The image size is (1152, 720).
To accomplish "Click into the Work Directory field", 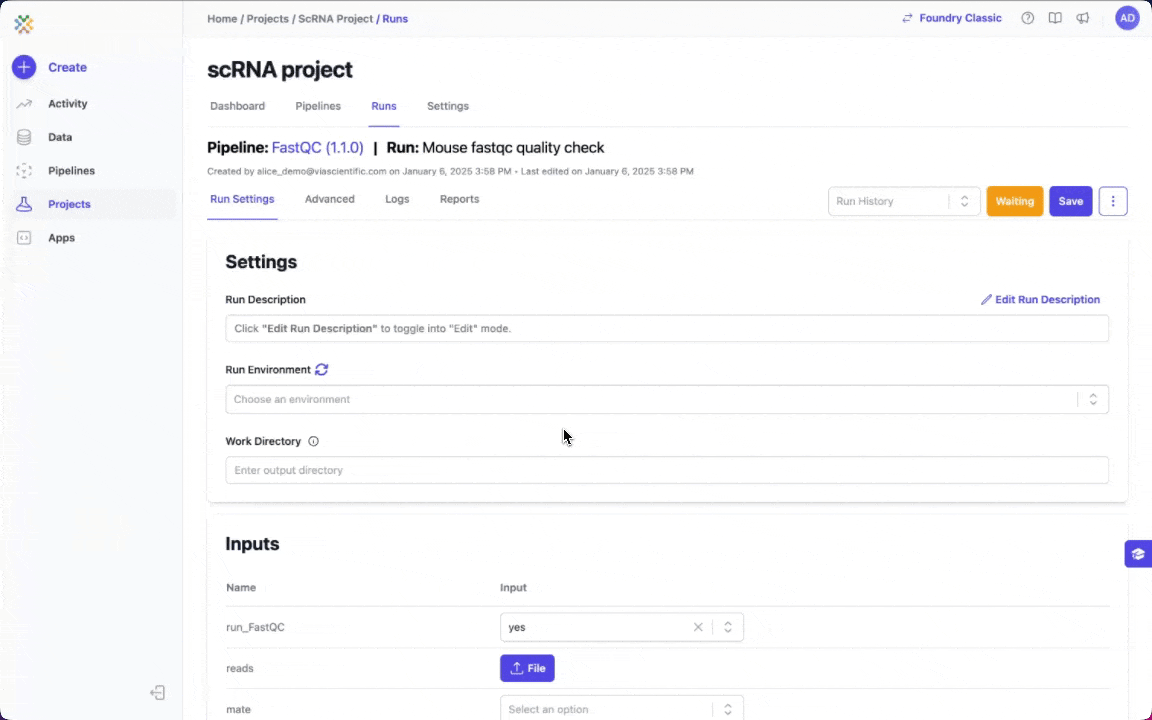I will 666,470.
